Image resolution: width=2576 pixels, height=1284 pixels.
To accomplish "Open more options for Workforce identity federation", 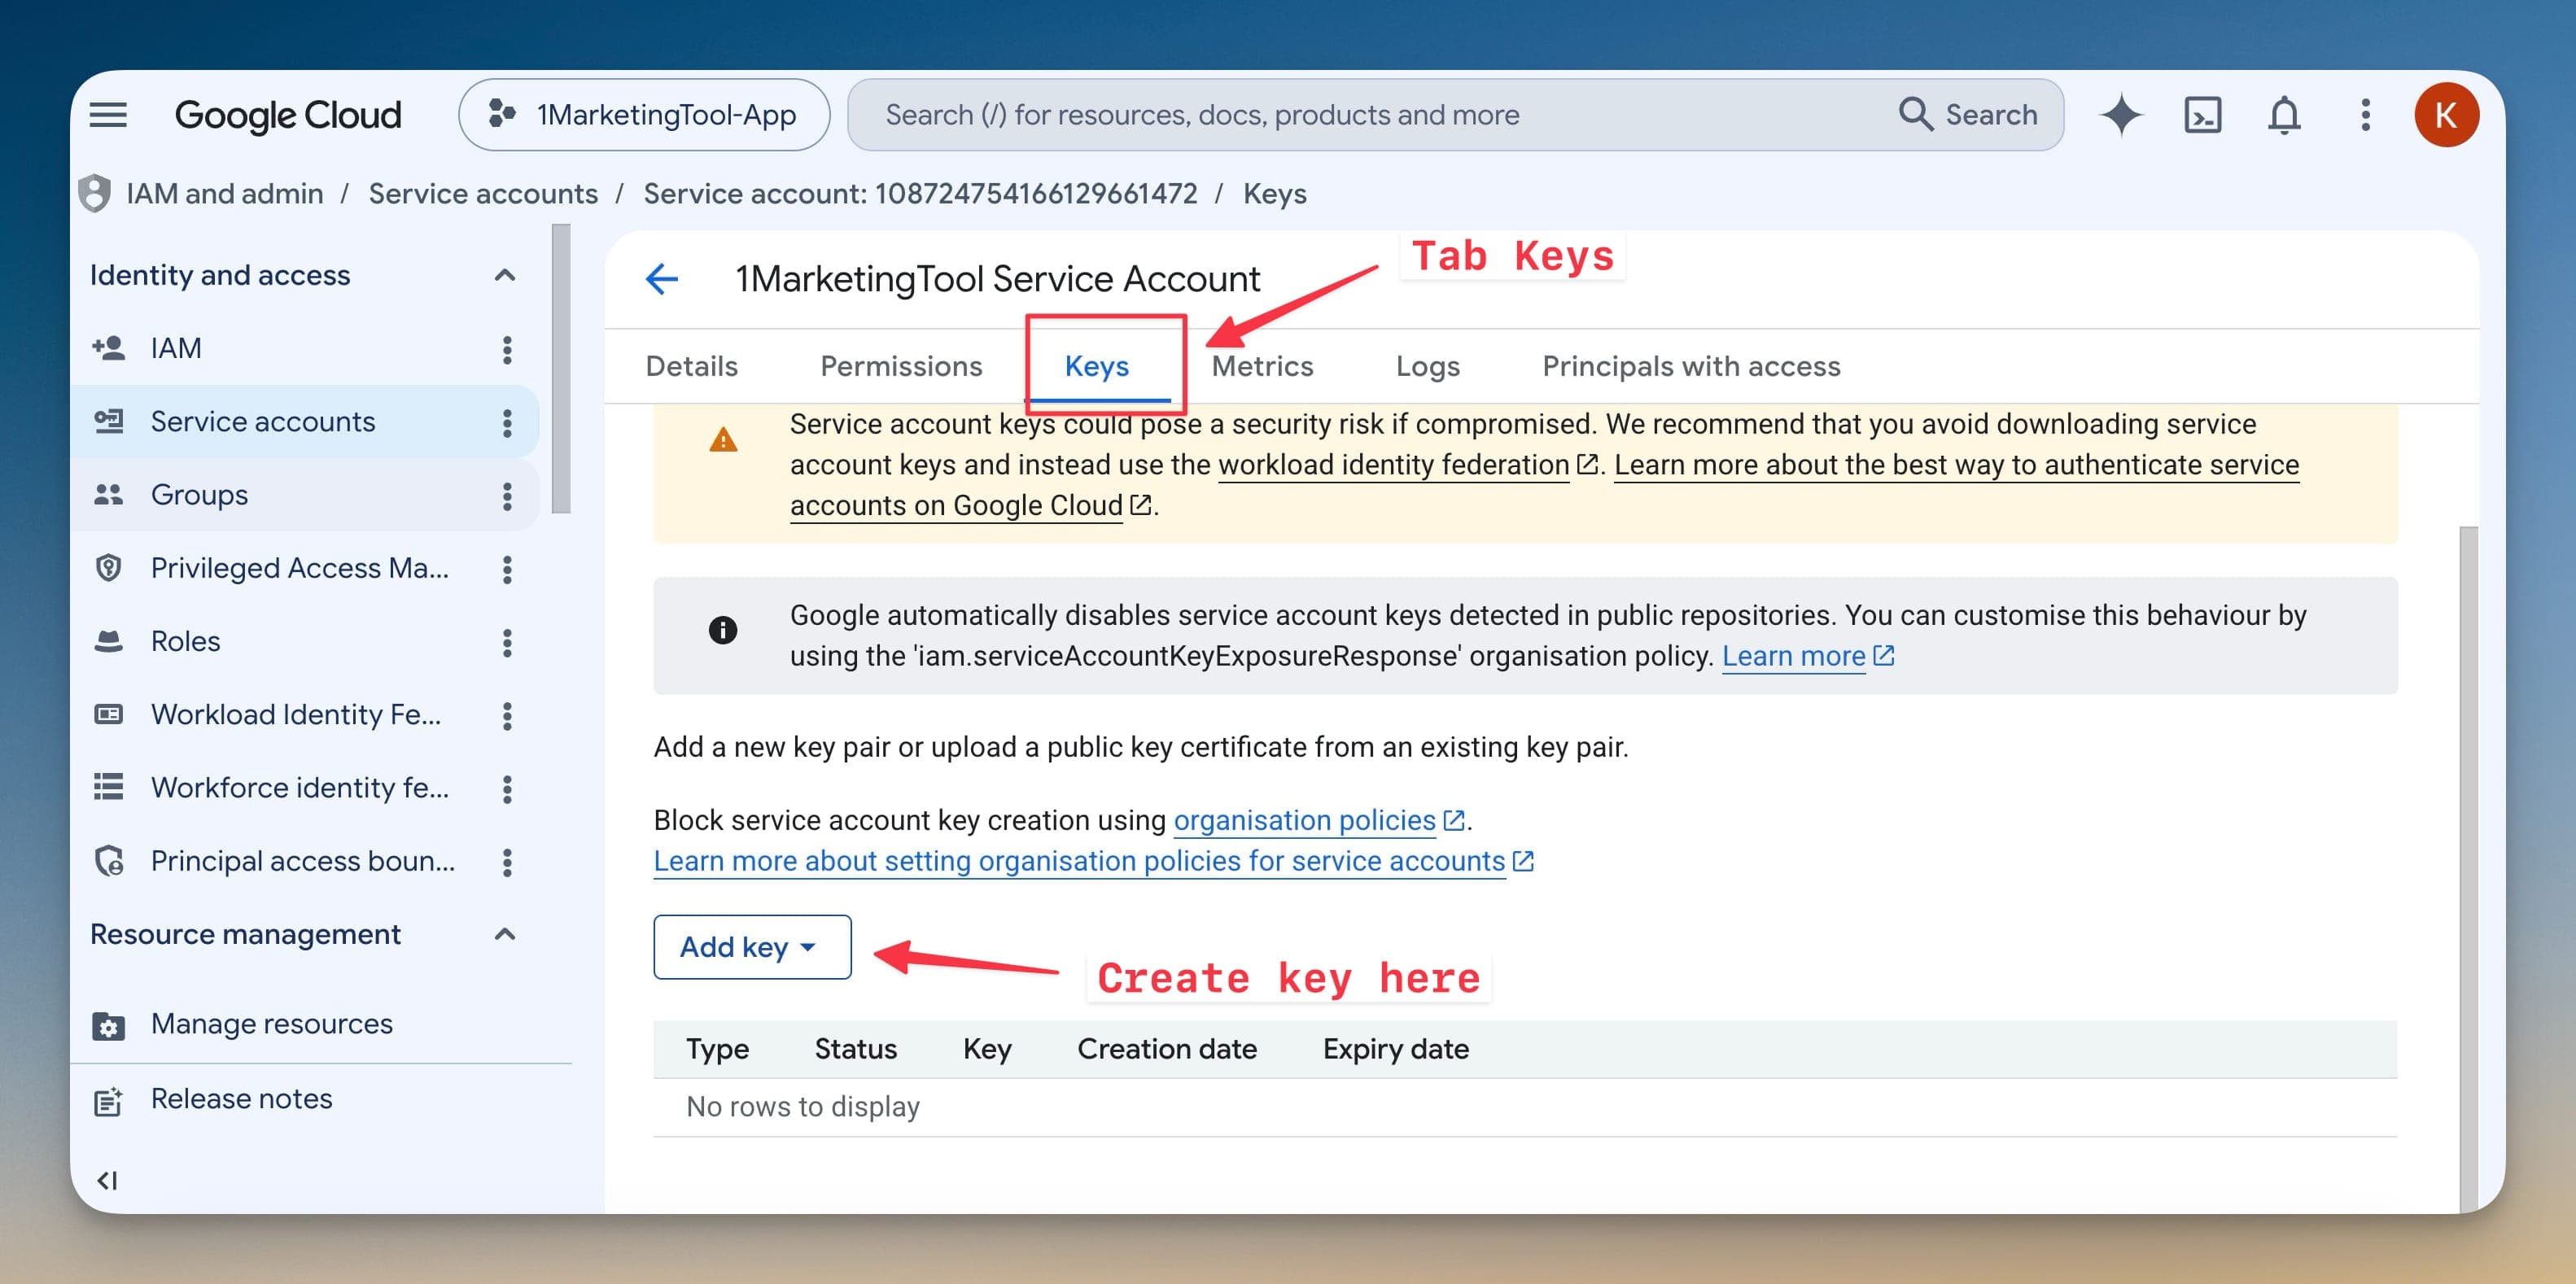I will coord(507,789).
